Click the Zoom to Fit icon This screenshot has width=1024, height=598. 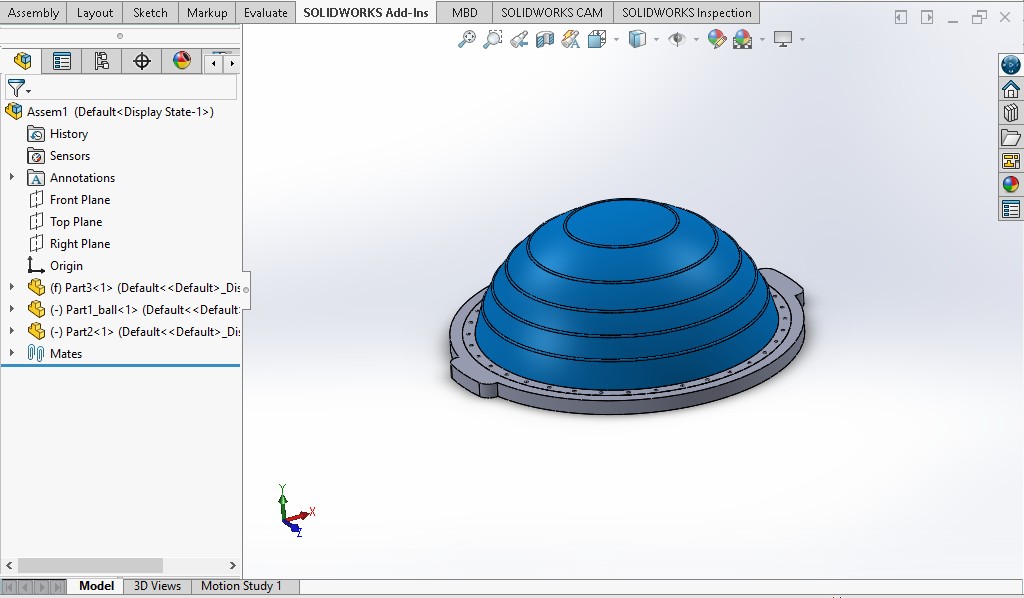(466, 39)
